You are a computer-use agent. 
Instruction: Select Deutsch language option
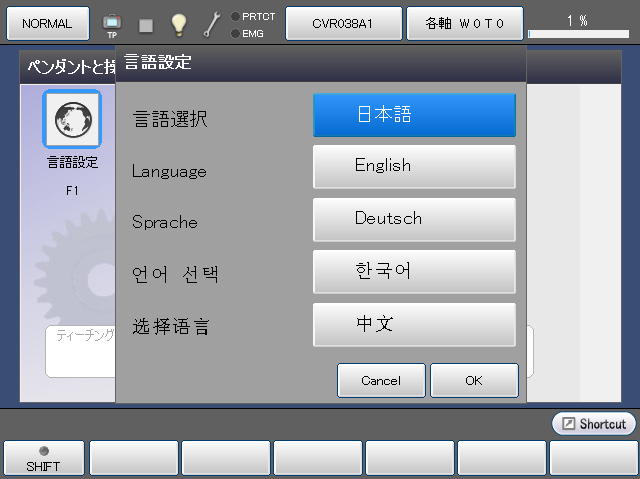[414, 218]
